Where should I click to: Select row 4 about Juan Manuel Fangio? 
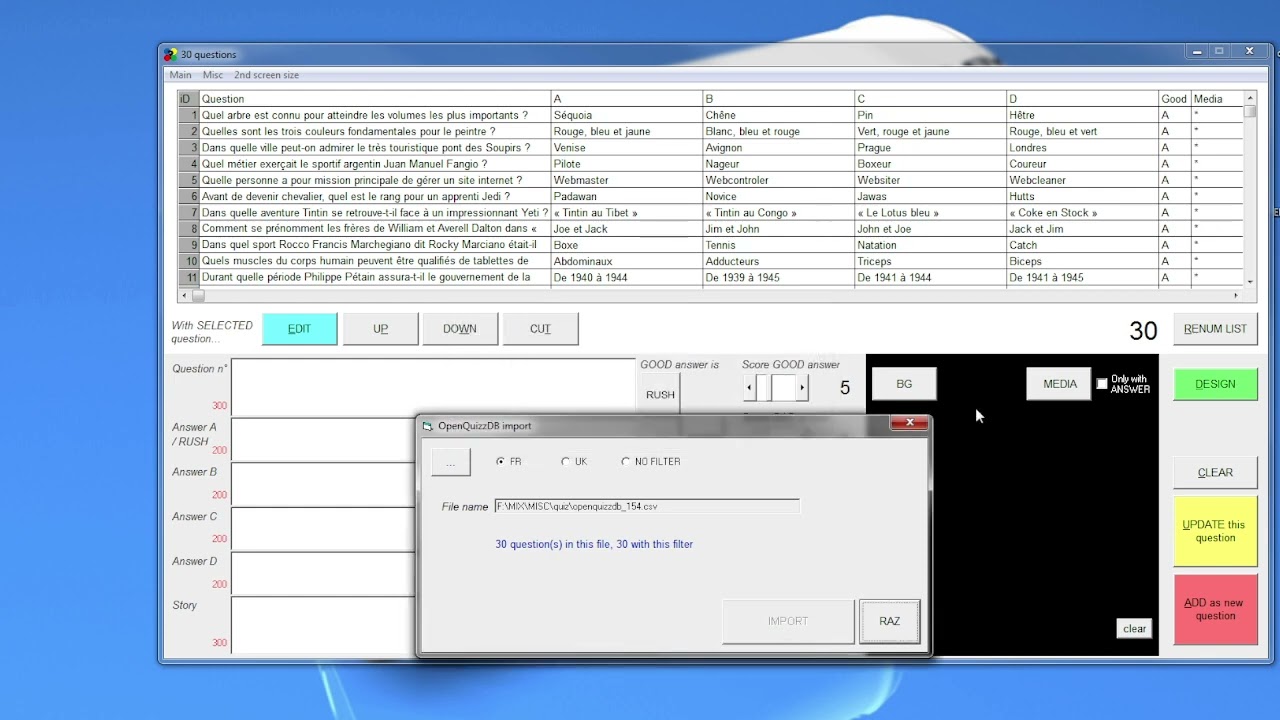point(710,164)
